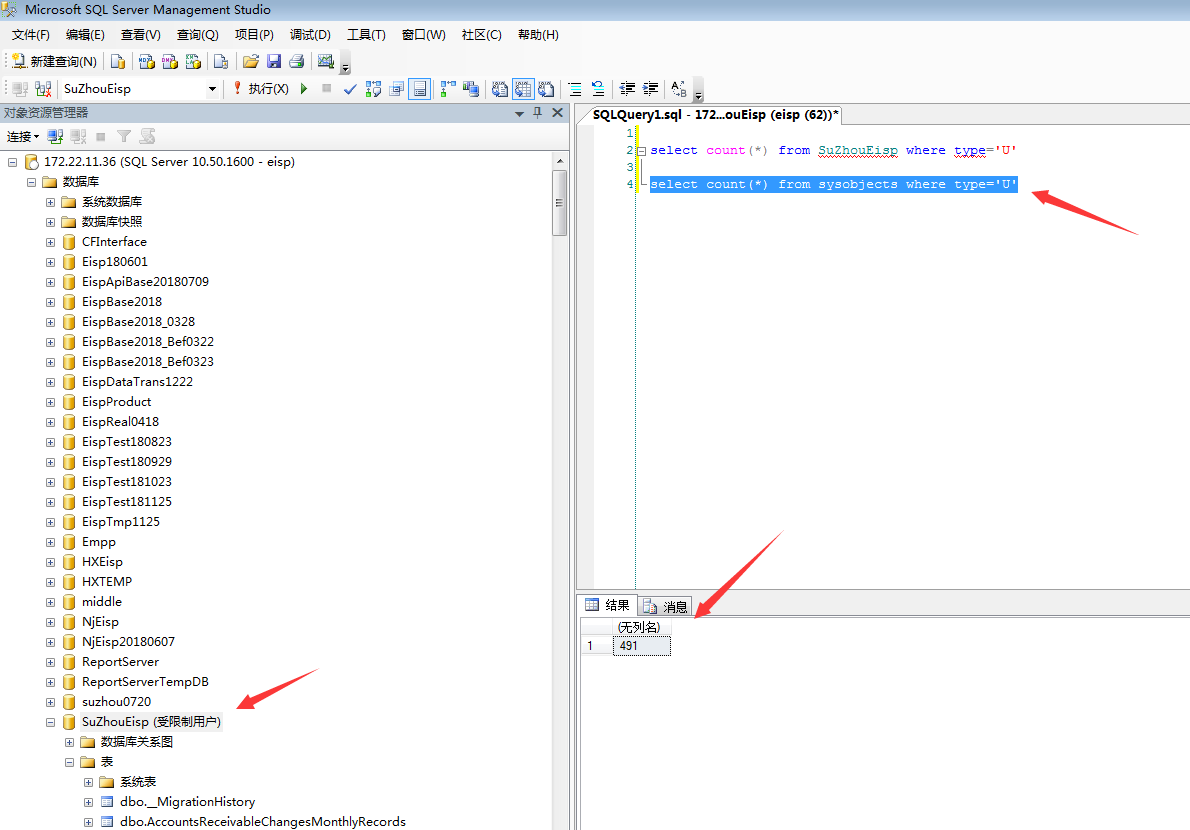
Task: Toggle Include Actual Execution Plan
Action: tap(449, 89)
